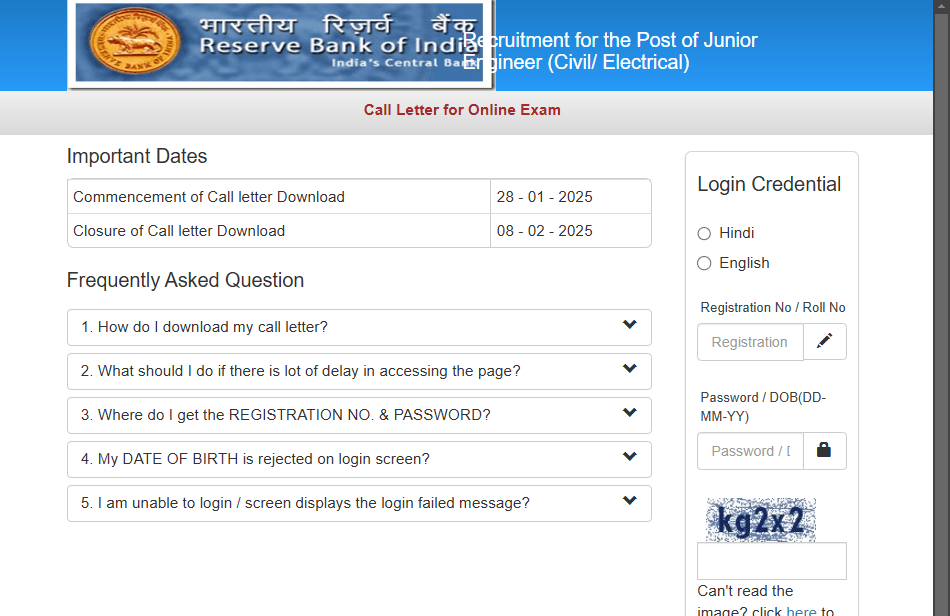Click the kg2x2 captcha image
950x616 pixels.
pyautogui.click(x=761, y=520)
